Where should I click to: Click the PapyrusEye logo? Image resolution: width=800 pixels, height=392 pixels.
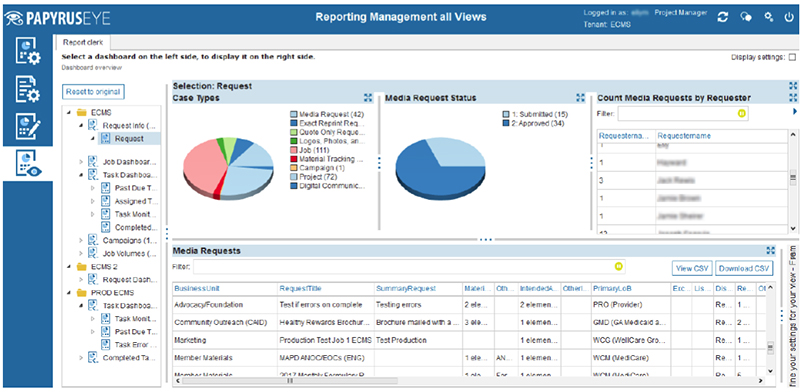pos(57,19)
